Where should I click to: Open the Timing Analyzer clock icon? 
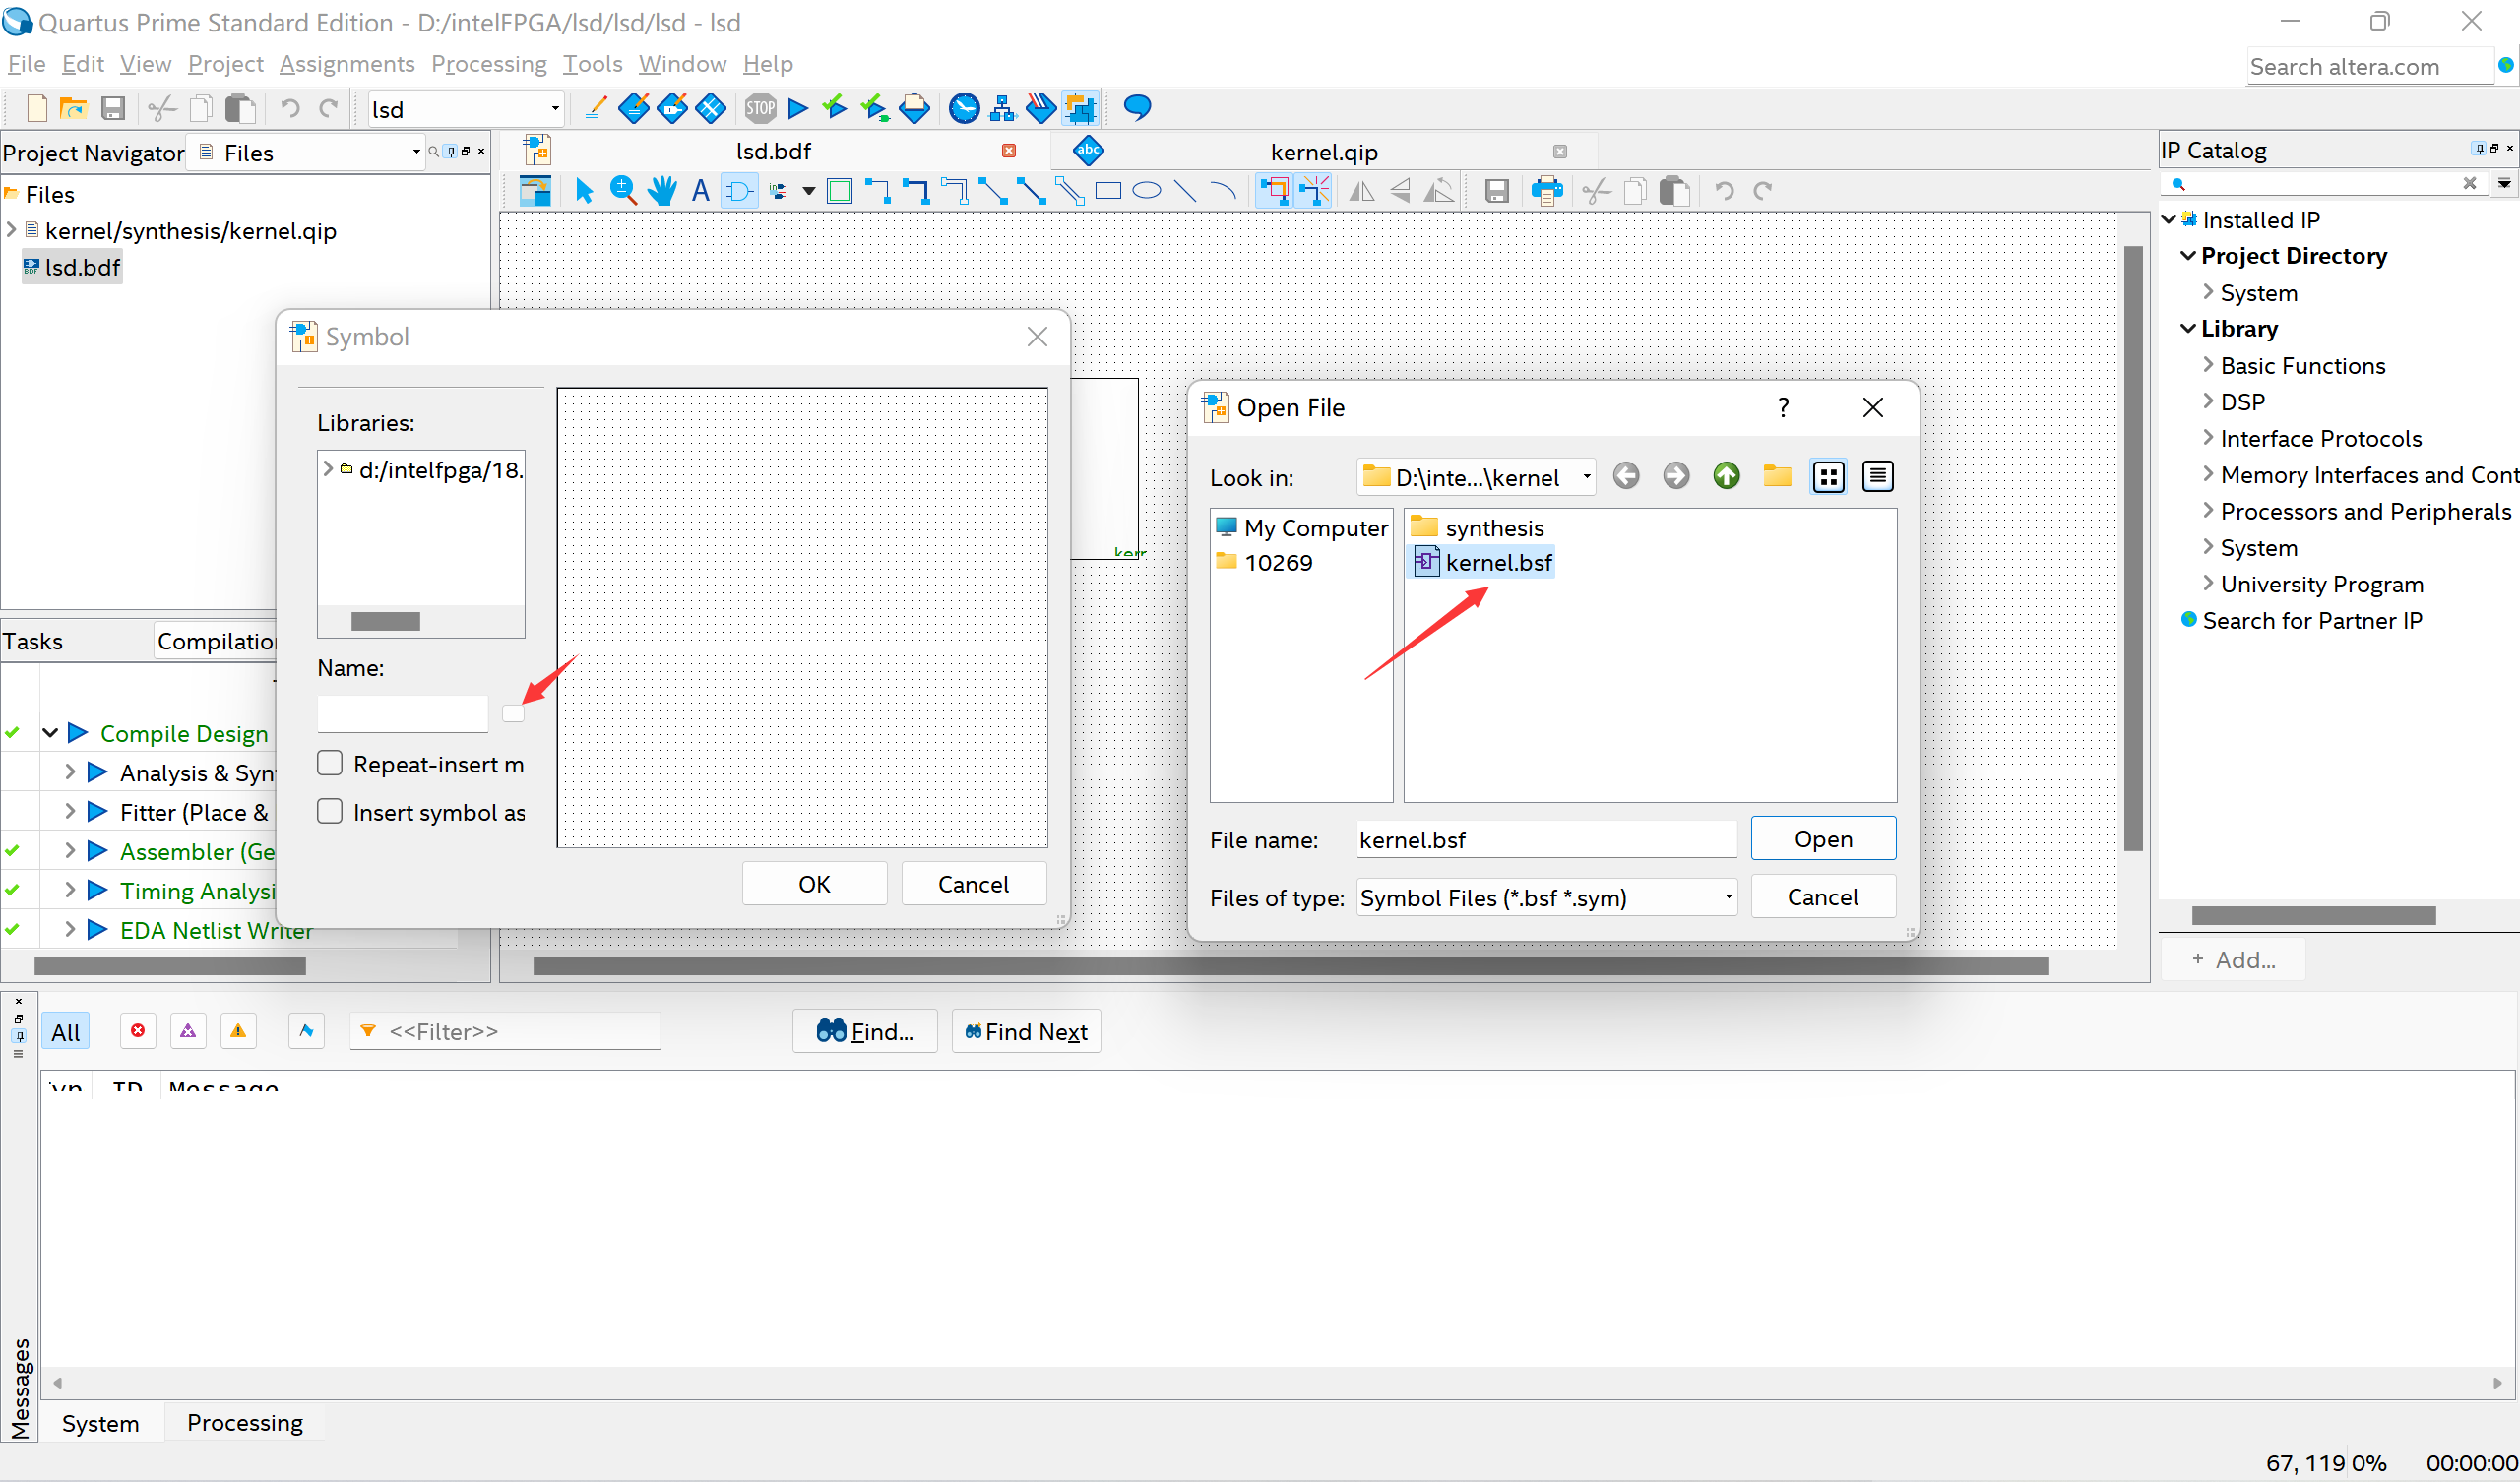click(x=964, y=108)
